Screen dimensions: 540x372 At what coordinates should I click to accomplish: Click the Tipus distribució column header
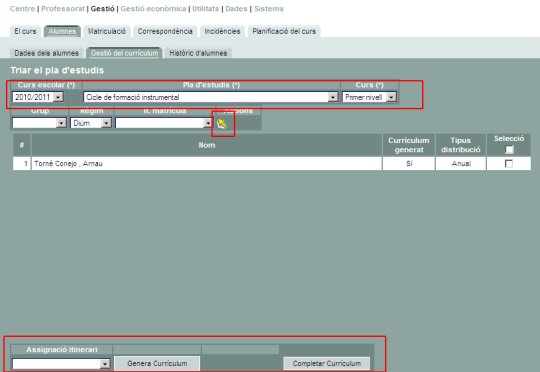[461, 145]
